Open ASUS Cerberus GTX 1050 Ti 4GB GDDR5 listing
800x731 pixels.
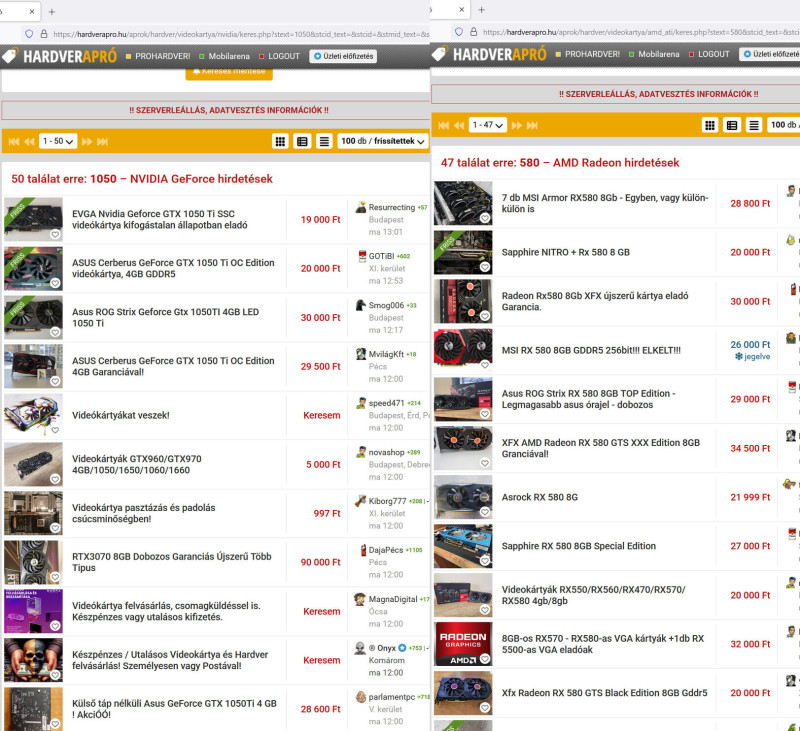[x=173, y=268]
